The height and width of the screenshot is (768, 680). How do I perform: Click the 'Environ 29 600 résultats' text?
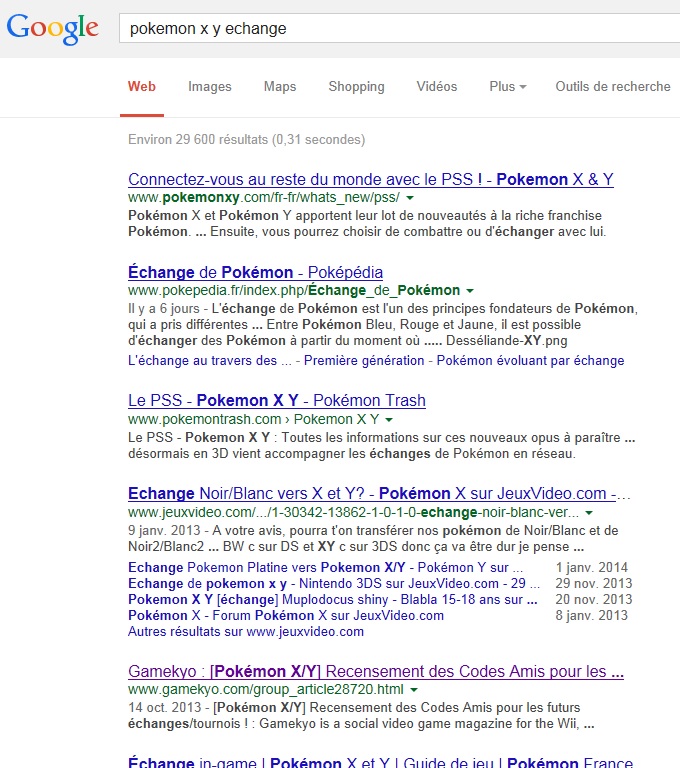[246, 140]
